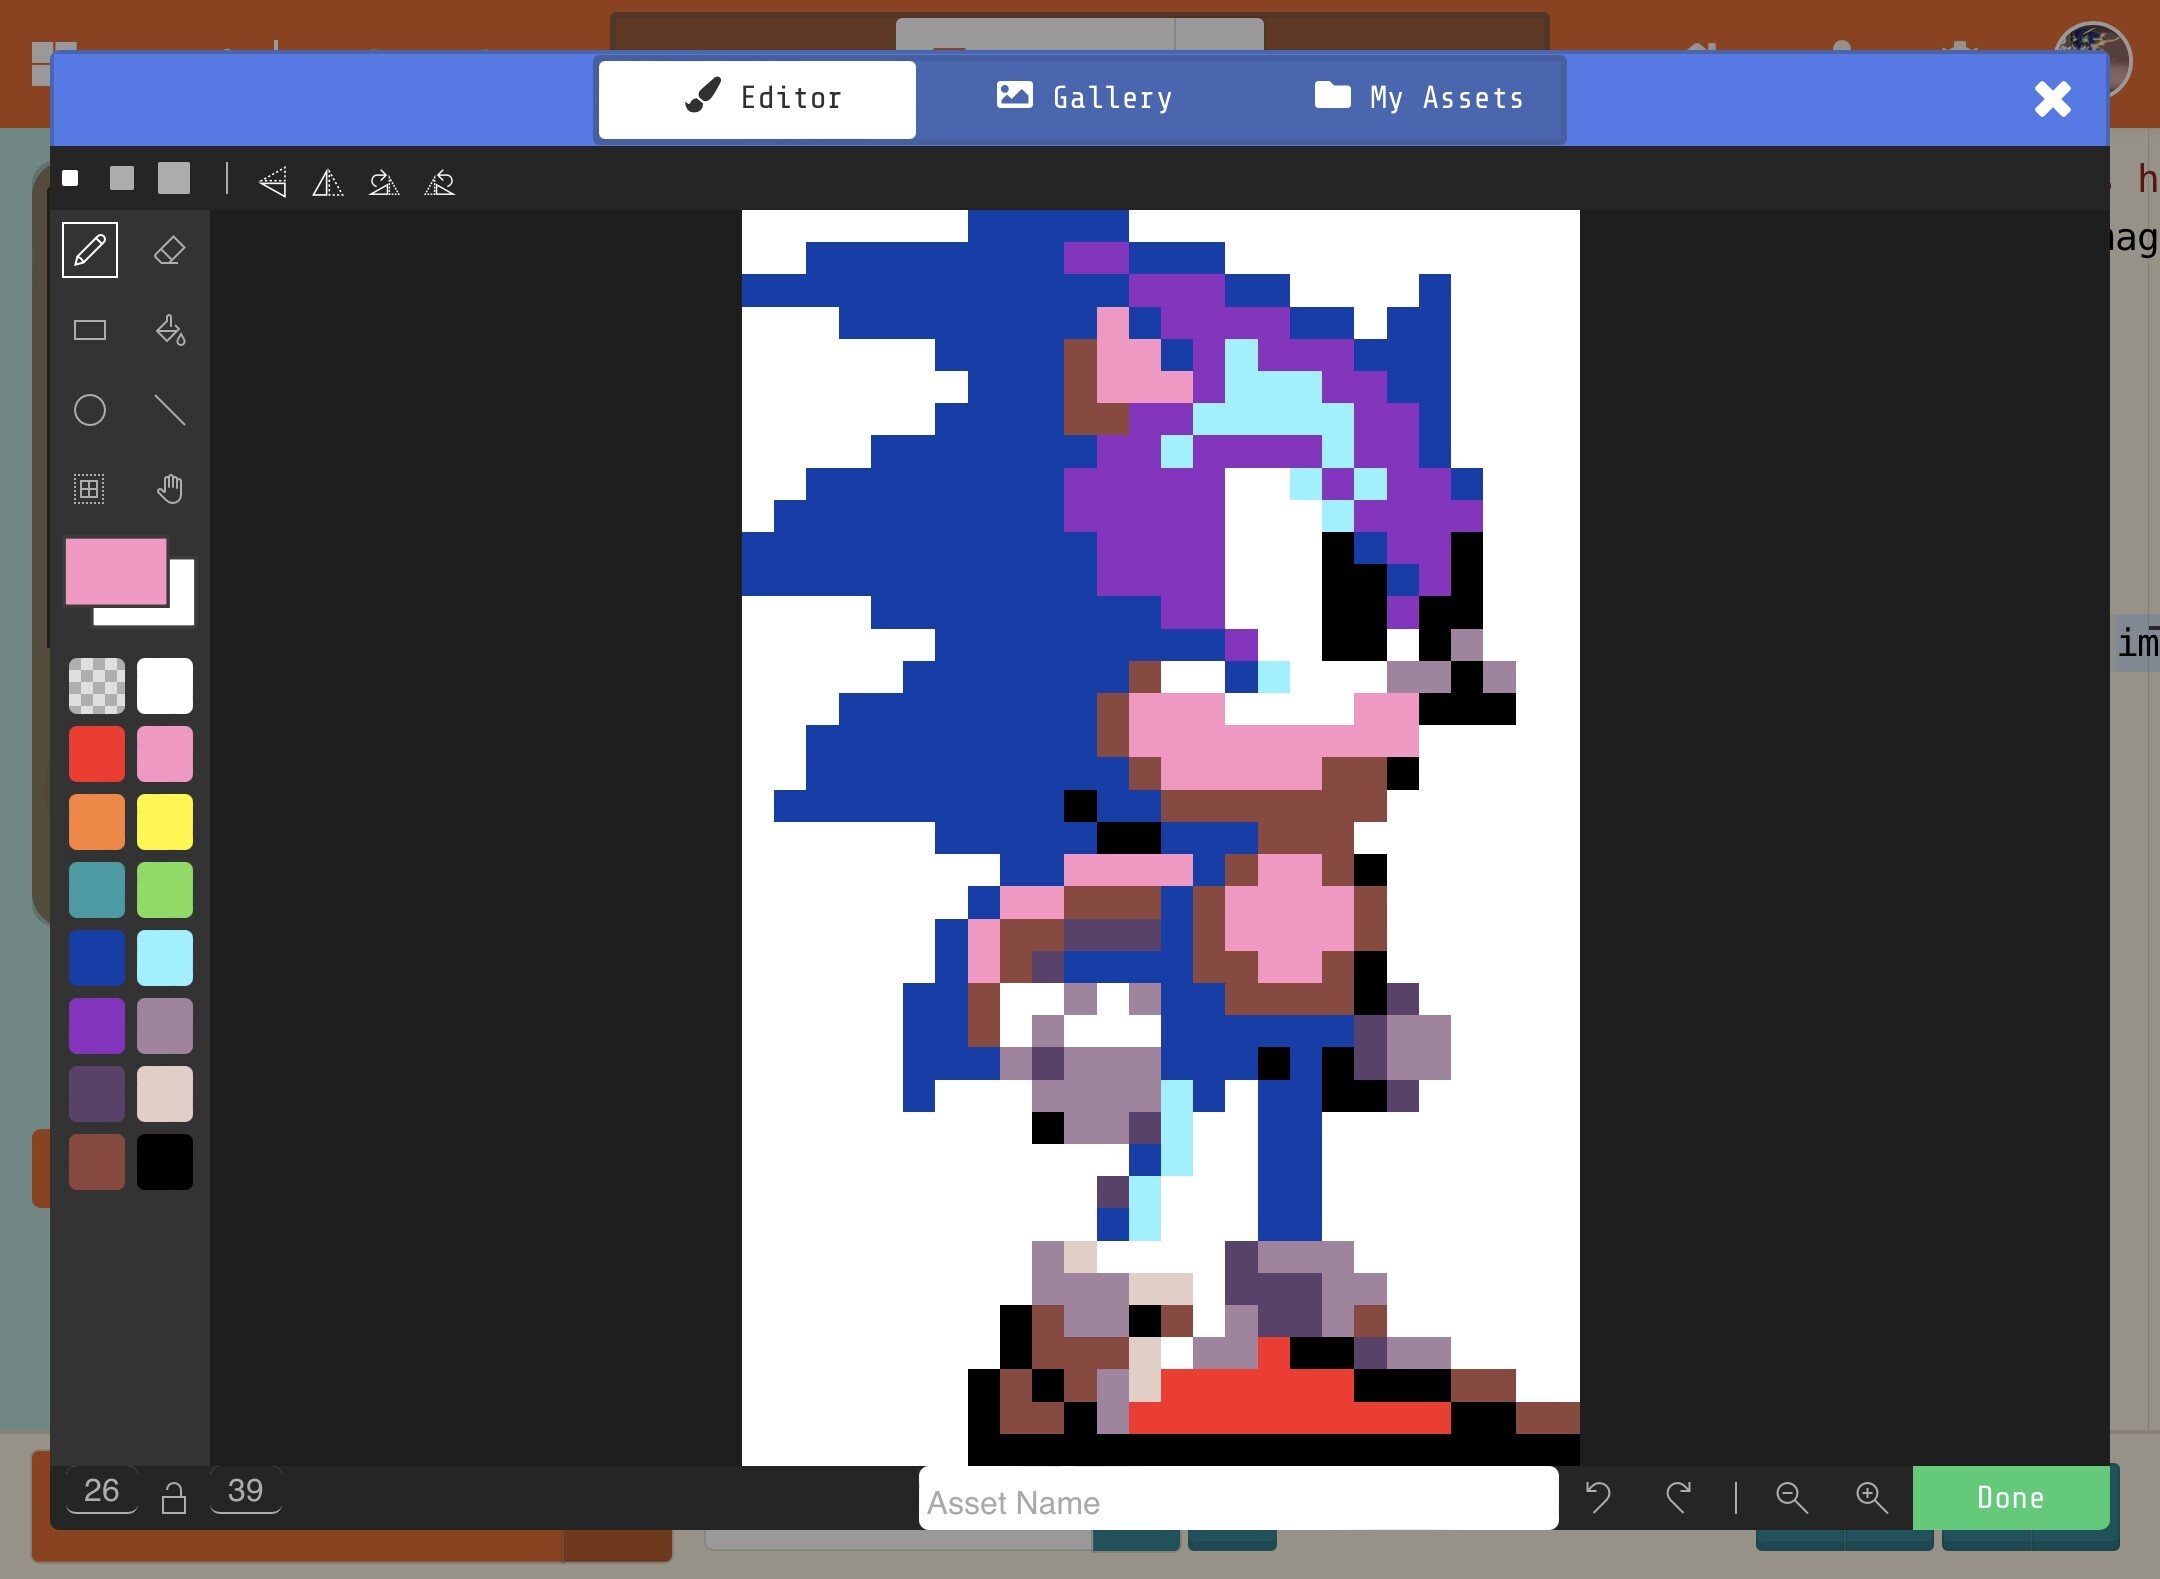Choose the small brush size
Screen dimensions: 2160x1579
[70, 178]
